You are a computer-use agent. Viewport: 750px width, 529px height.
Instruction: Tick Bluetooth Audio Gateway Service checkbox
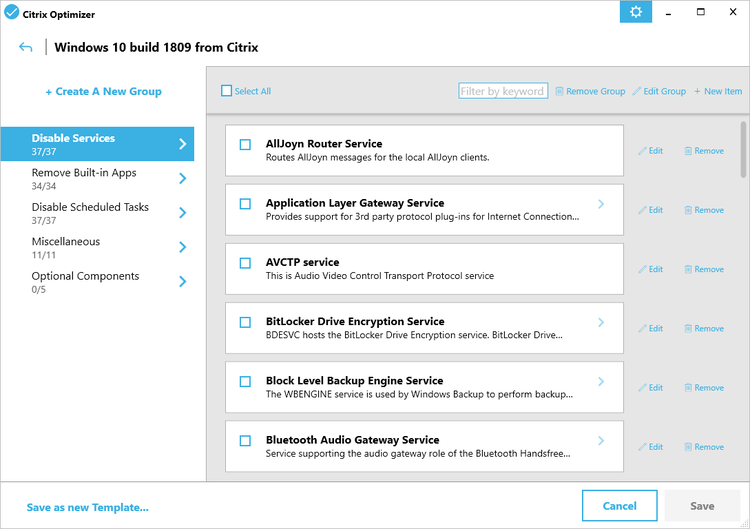(x=245, y=441)
